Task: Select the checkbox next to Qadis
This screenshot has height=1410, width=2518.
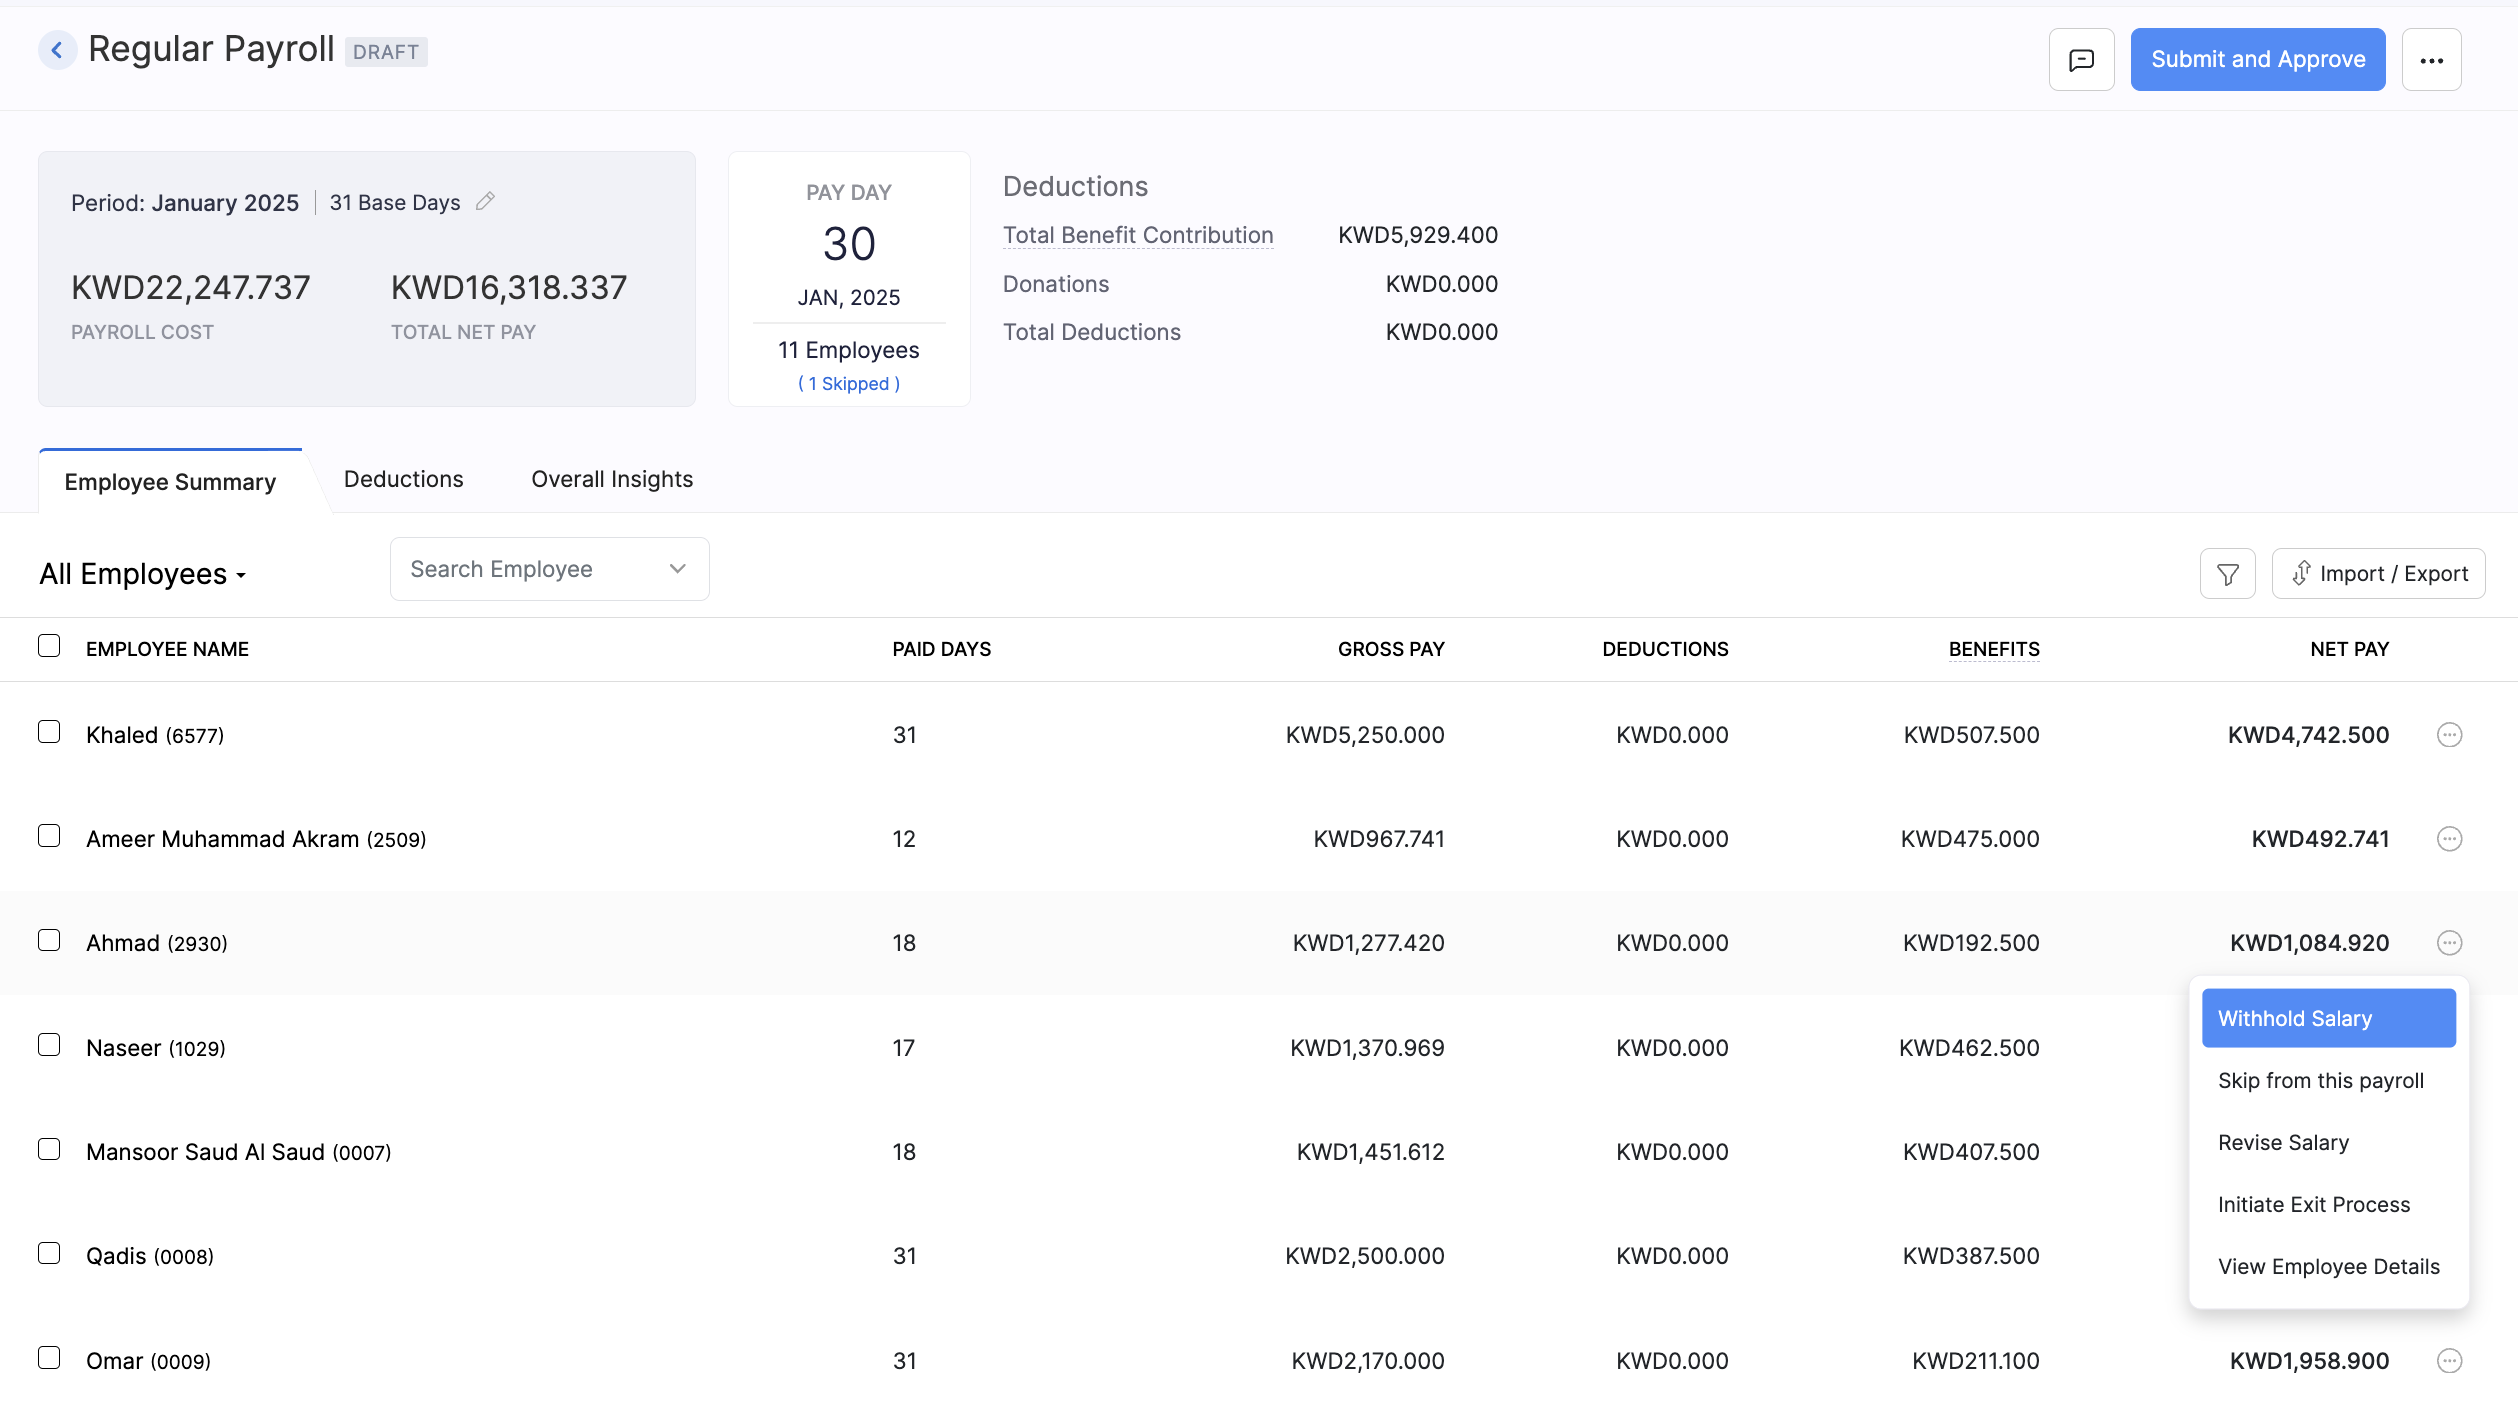Action: (50, 1252)
